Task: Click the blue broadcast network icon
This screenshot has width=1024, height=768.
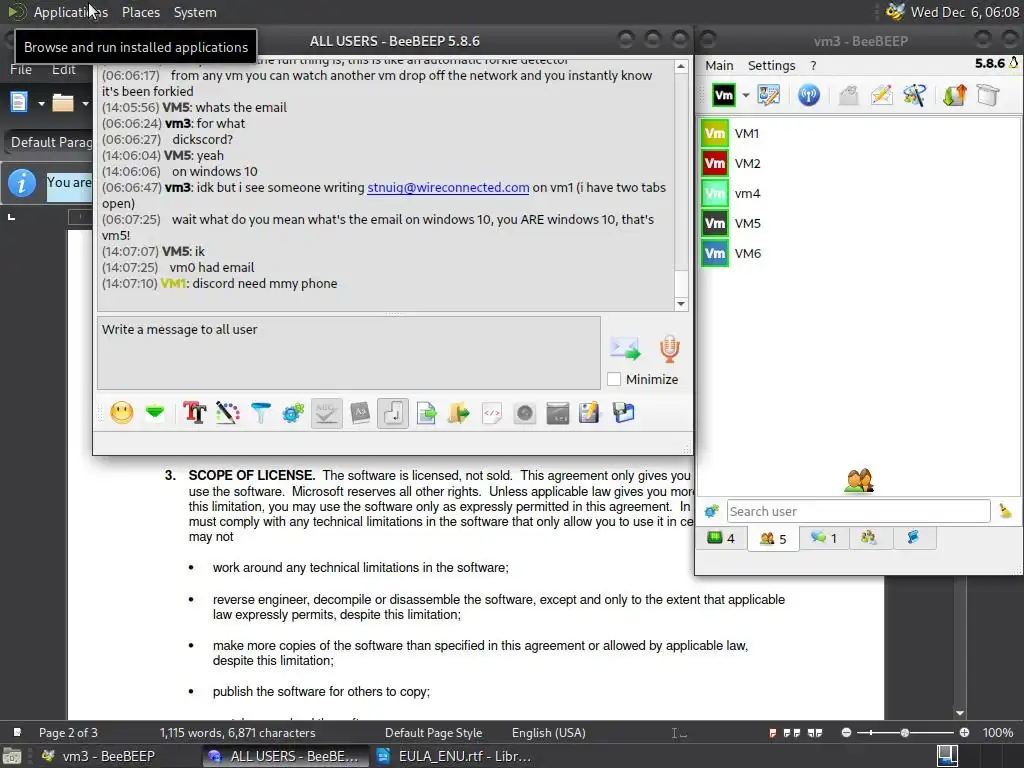Action: [x=808, y=95]
